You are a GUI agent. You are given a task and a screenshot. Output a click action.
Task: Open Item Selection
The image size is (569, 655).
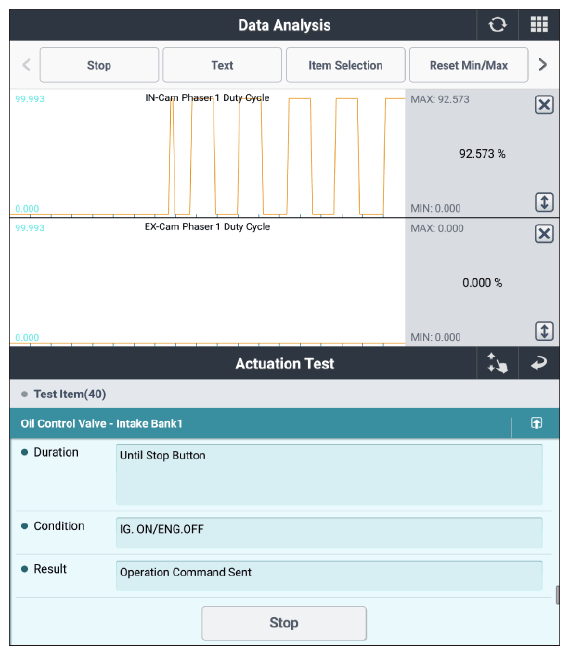(345, 65)
